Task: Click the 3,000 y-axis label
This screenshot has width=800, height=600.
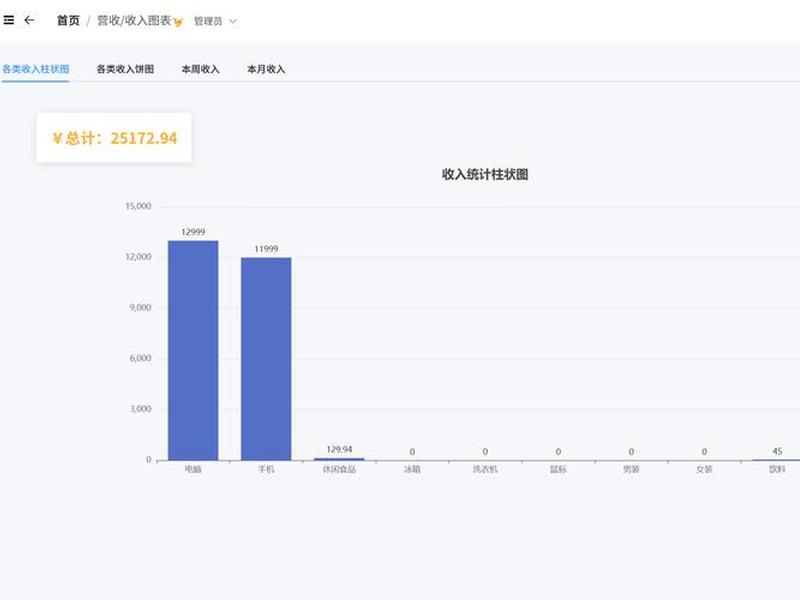Action: click(x=140, y=409)
